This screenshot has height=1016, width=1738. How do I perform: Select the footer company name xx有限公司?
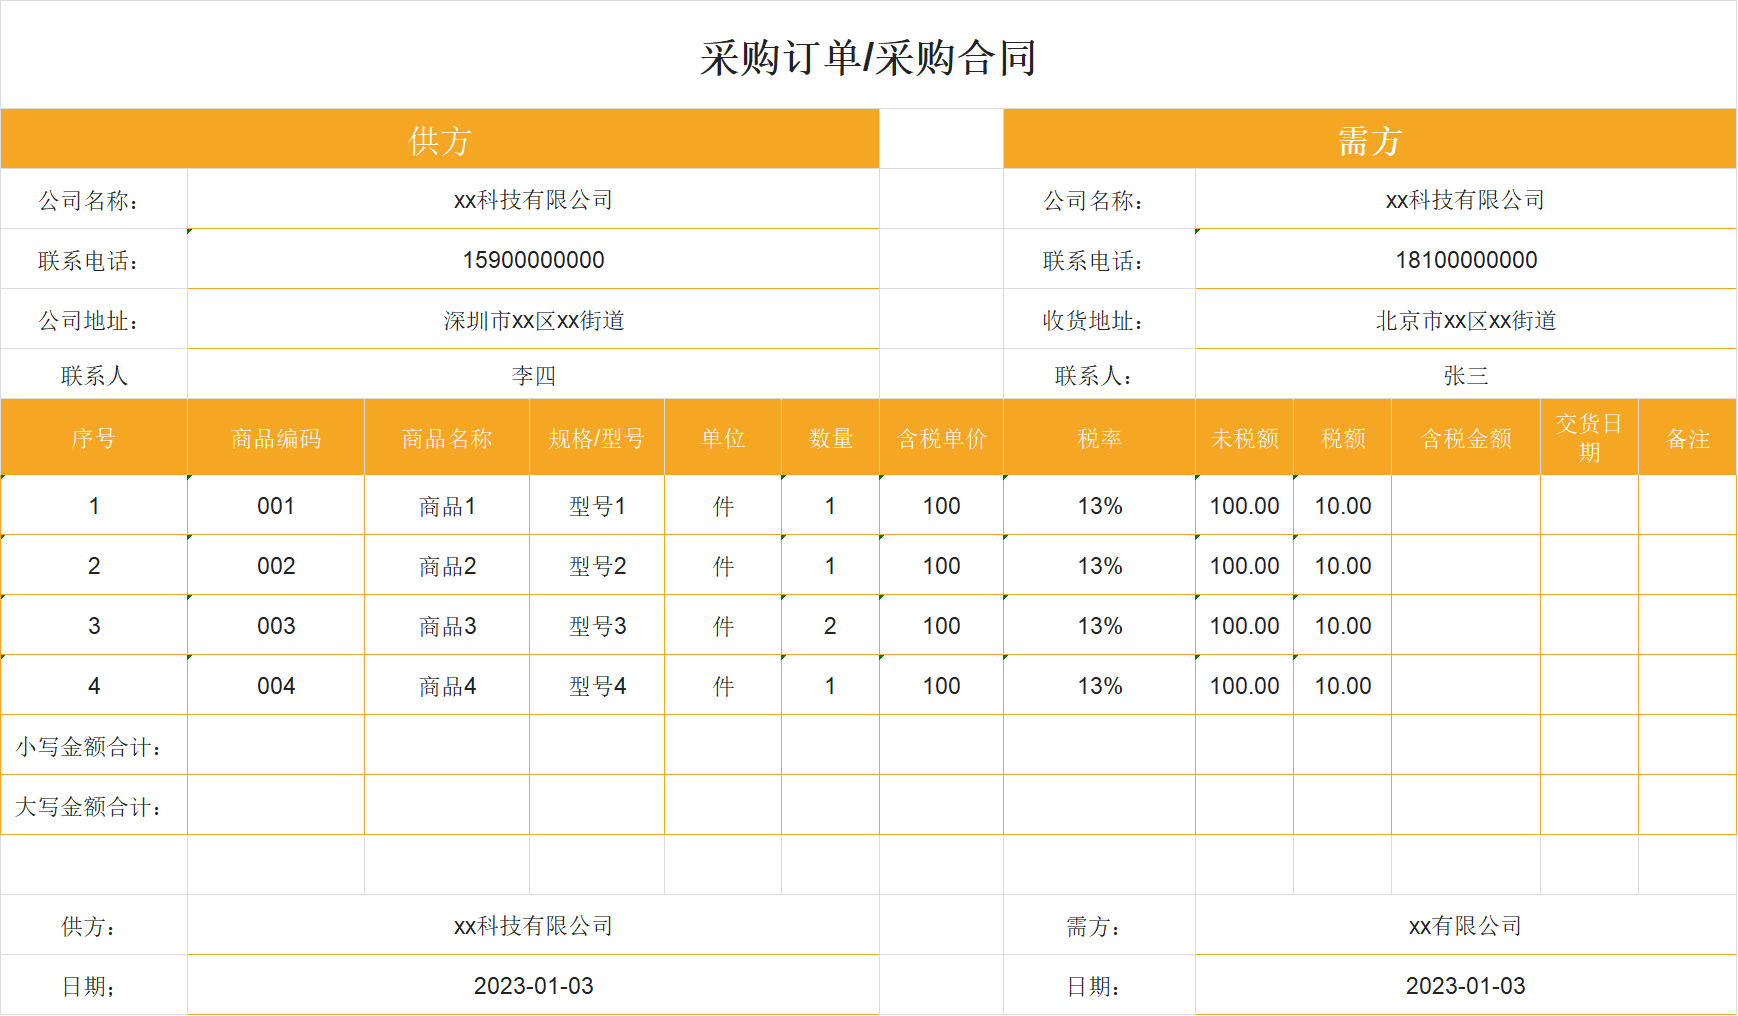[x=1466, y=926]
